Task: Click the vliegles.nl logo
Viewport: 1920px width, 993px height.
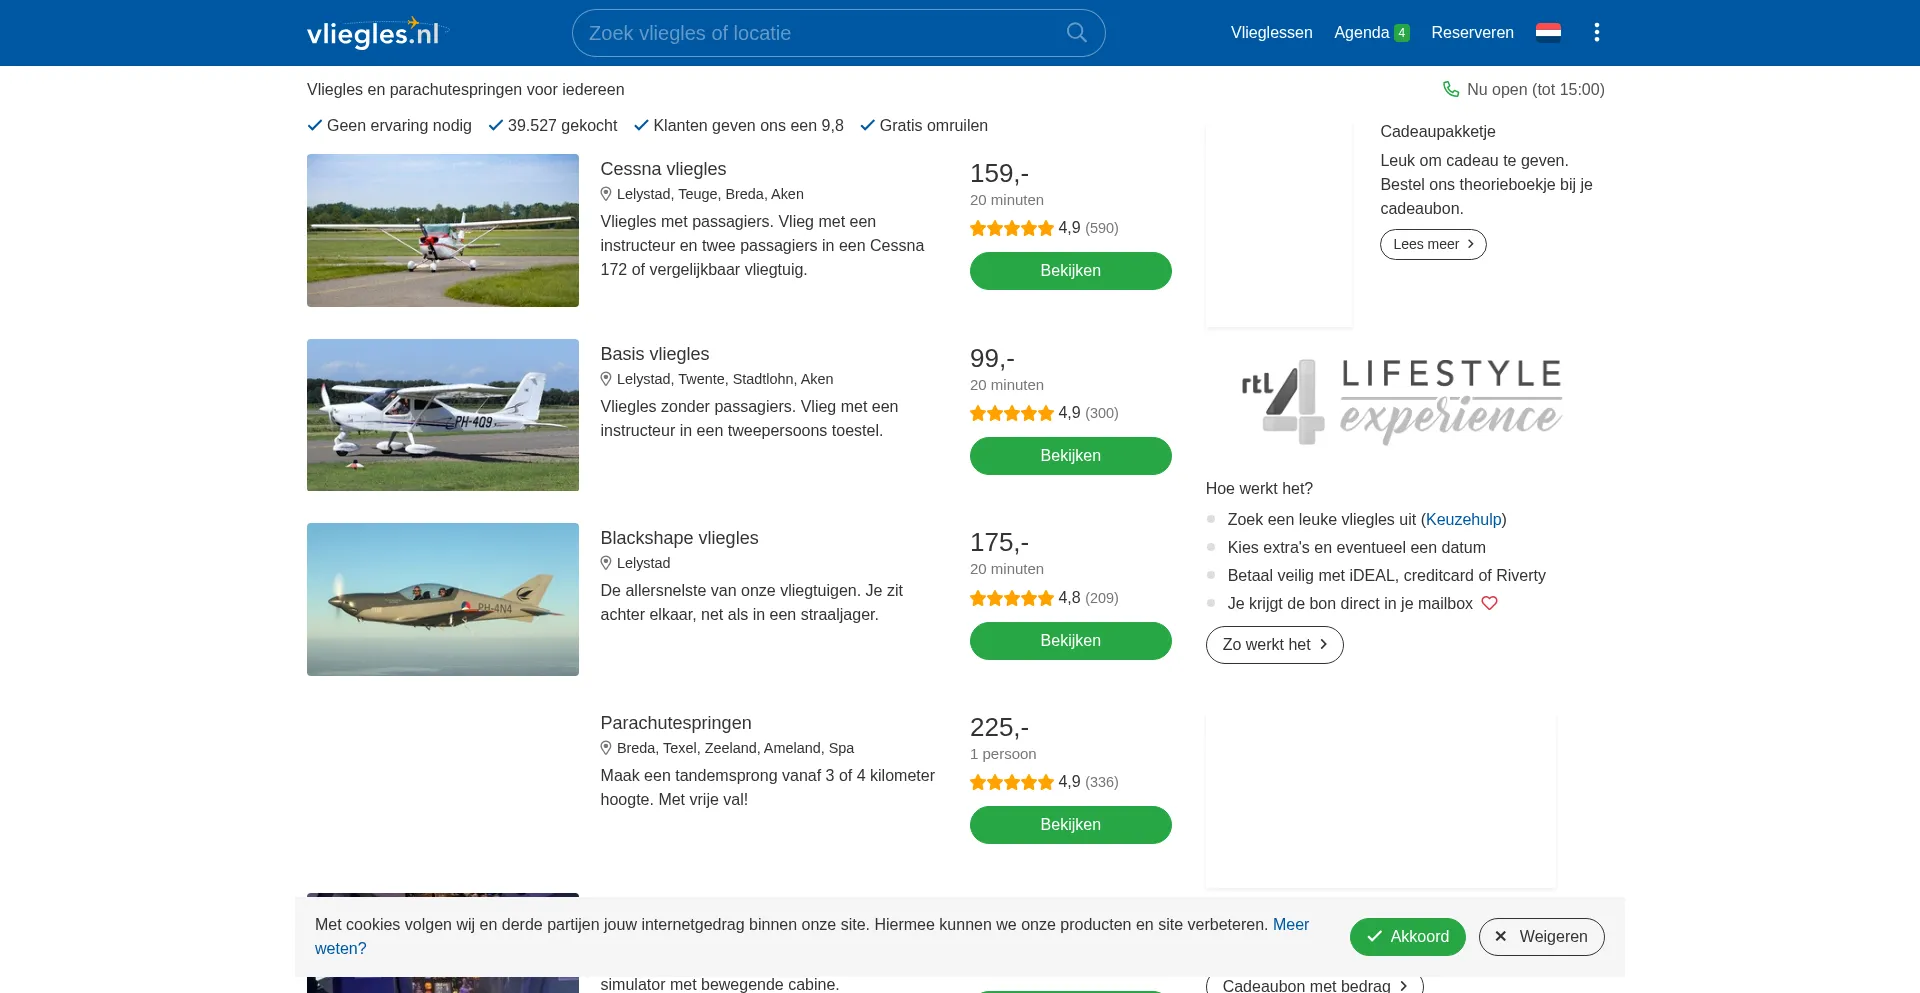Action: pyautogui.click(x=374, y=33)
